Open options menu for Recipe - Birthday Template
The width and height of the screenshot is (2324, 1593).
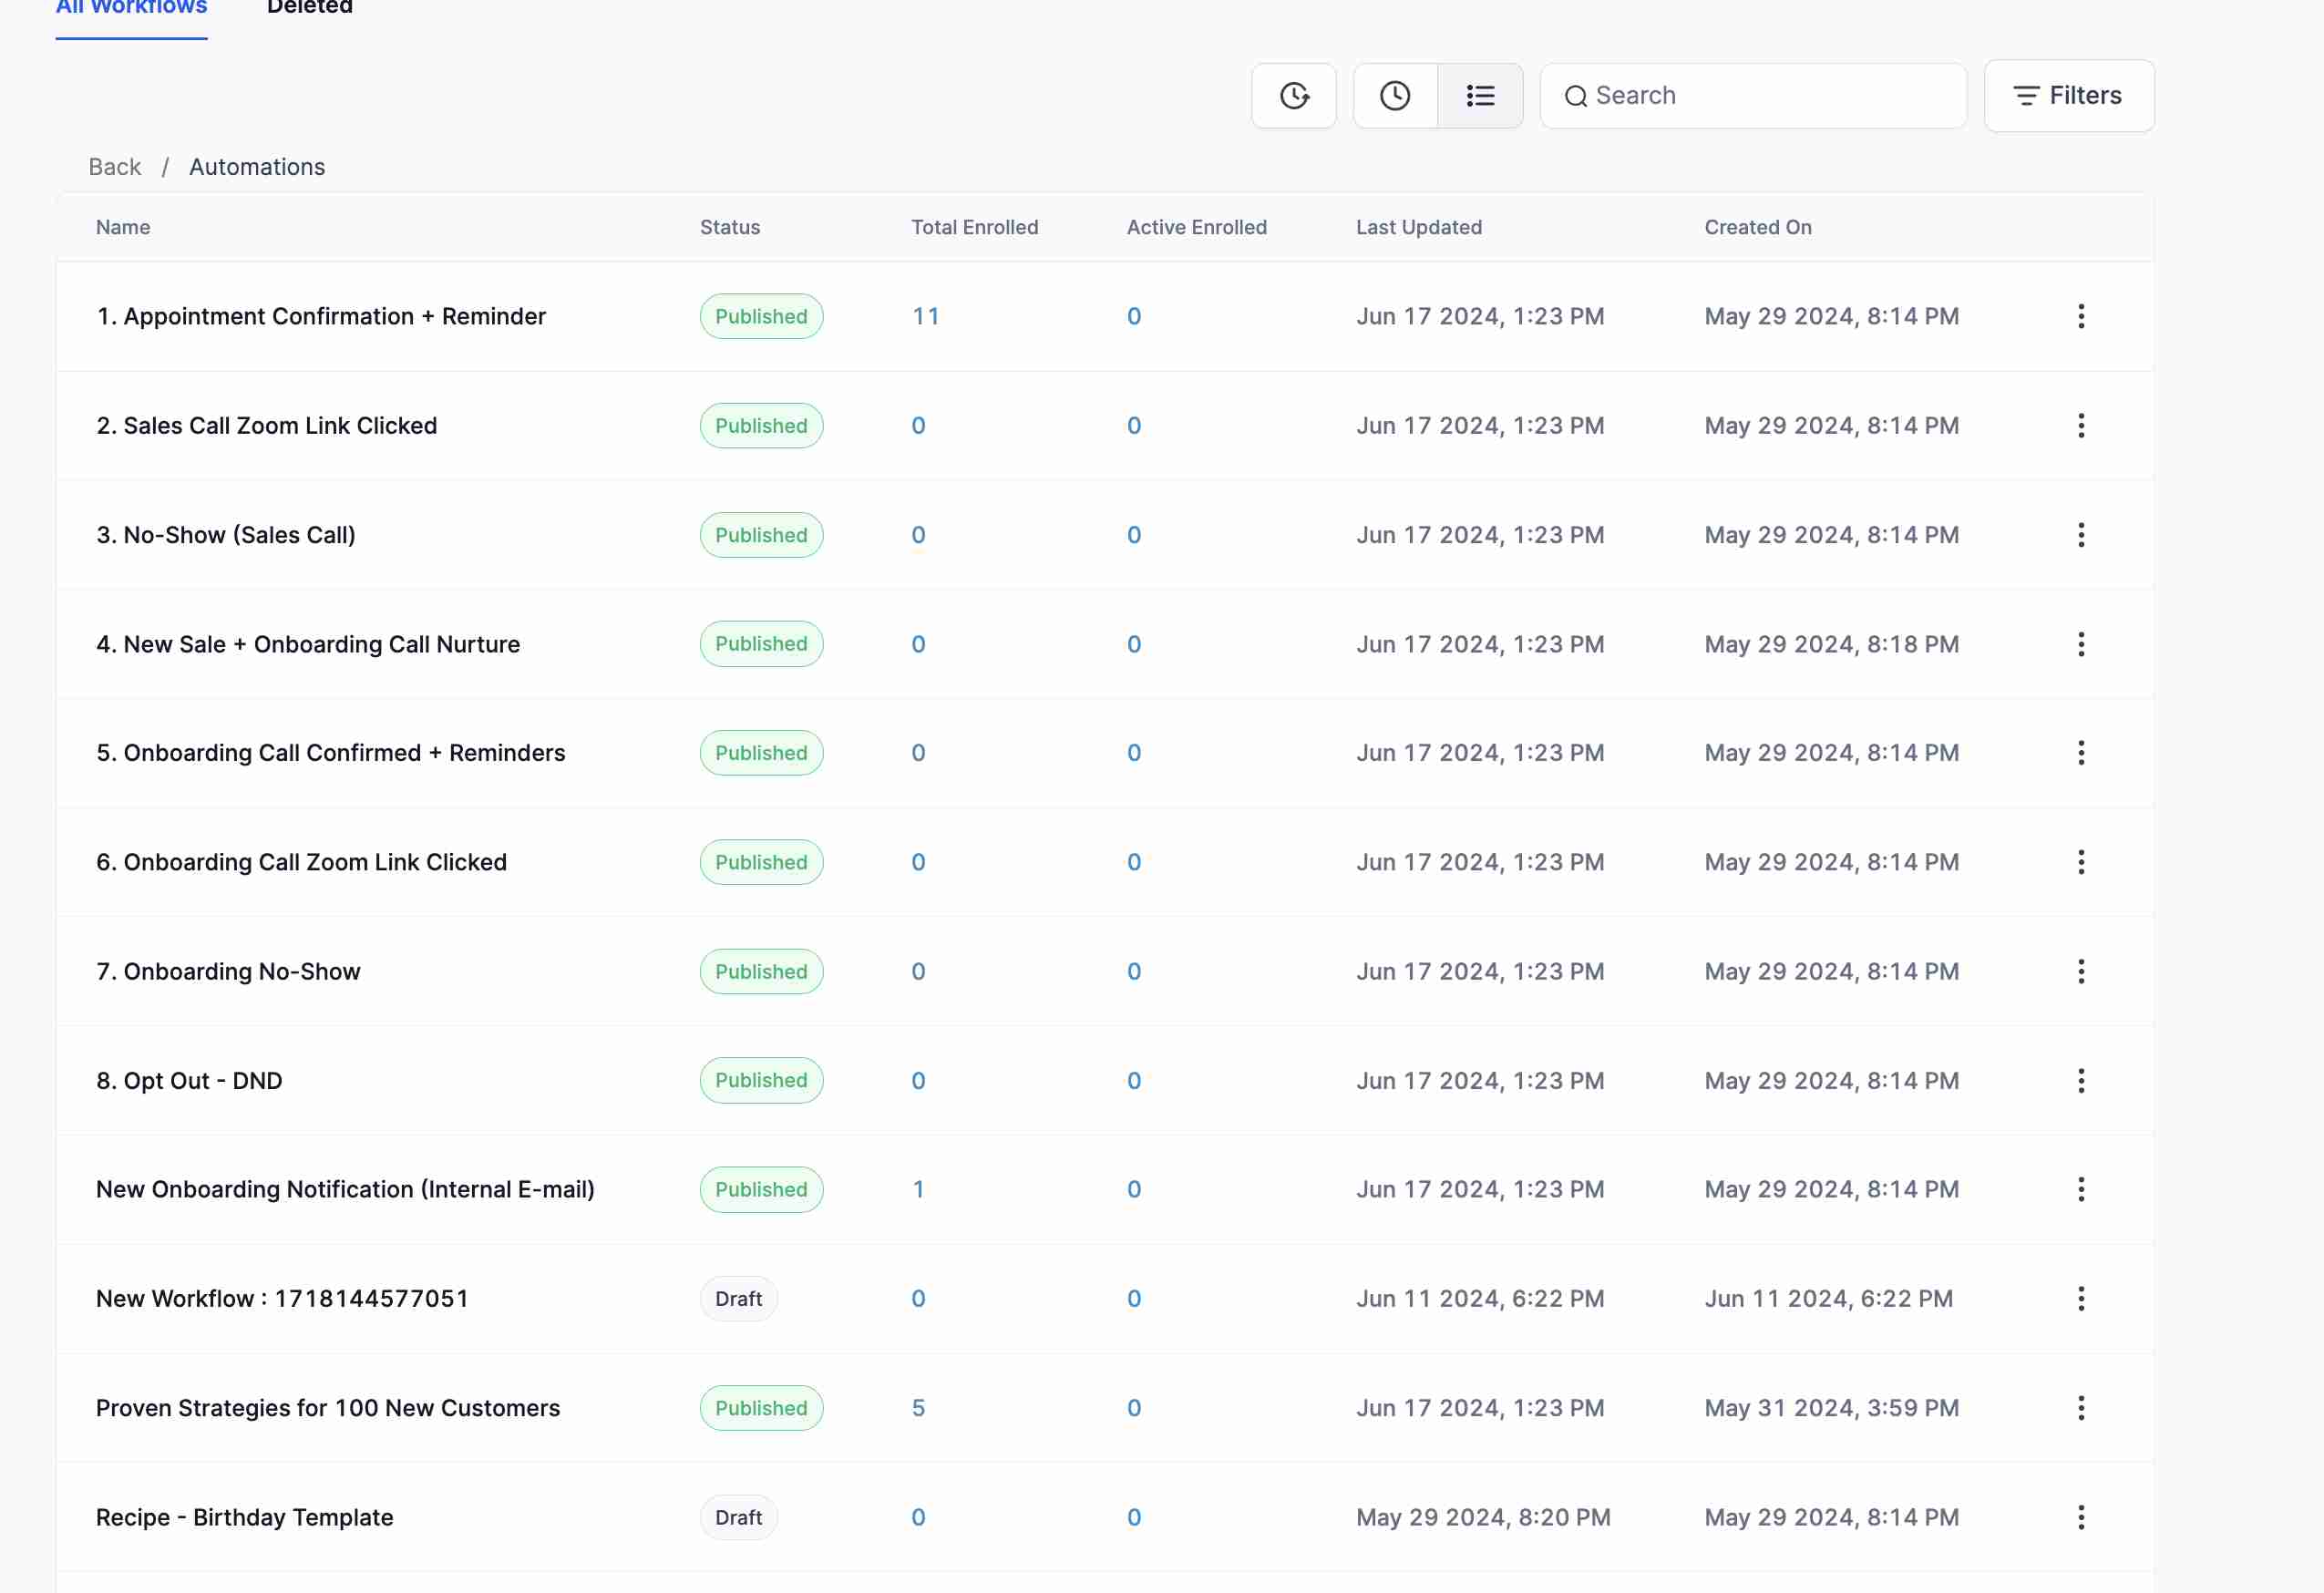click(2081, 1517)
